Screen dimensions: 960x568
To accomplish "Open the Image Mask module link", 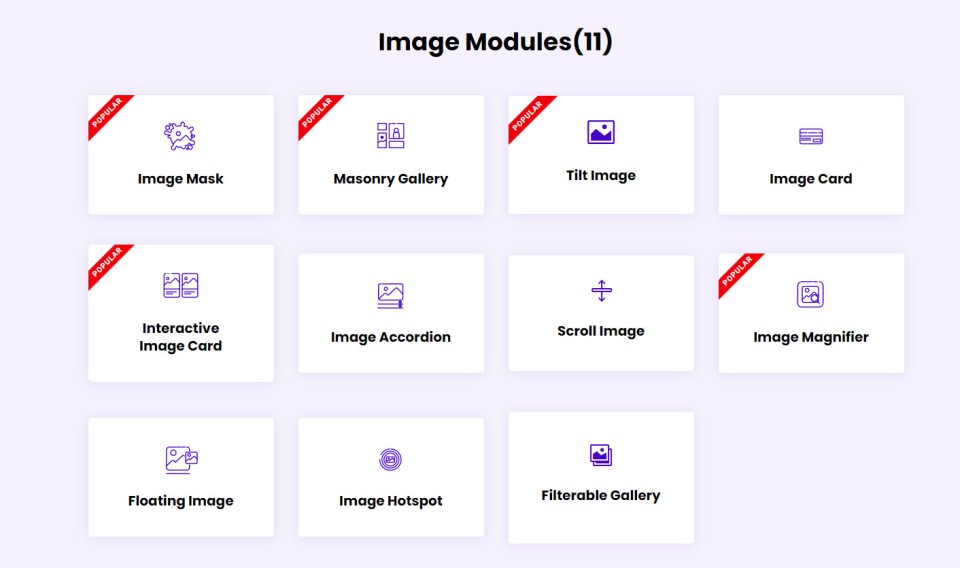I will pyautogui.click(x=181, y=179).
